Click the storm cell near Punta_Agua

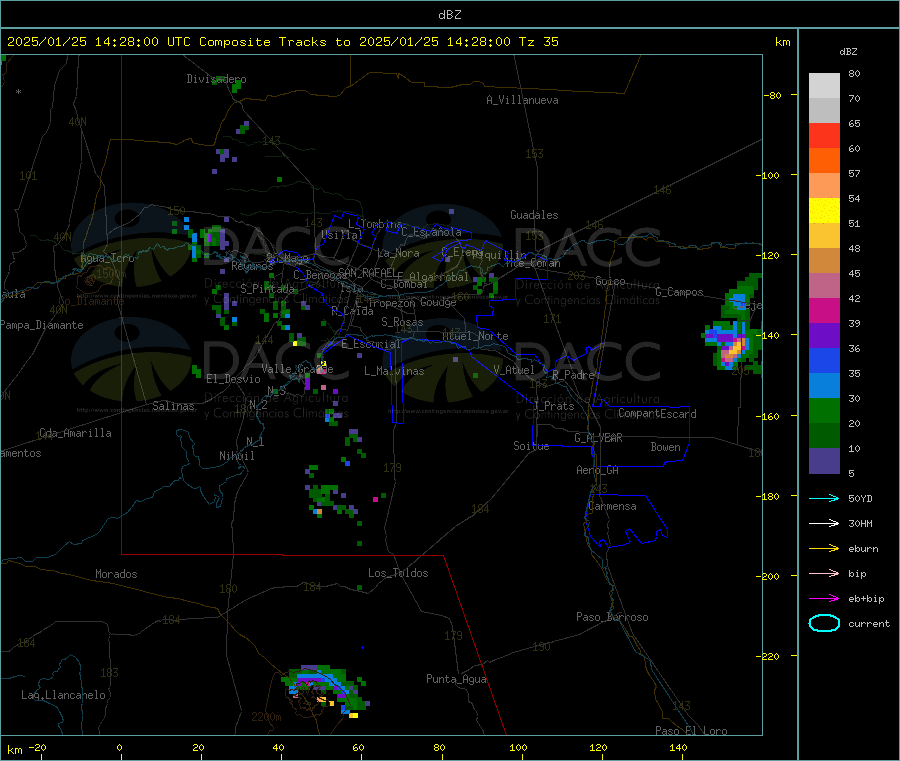click(x=325, y=690)
